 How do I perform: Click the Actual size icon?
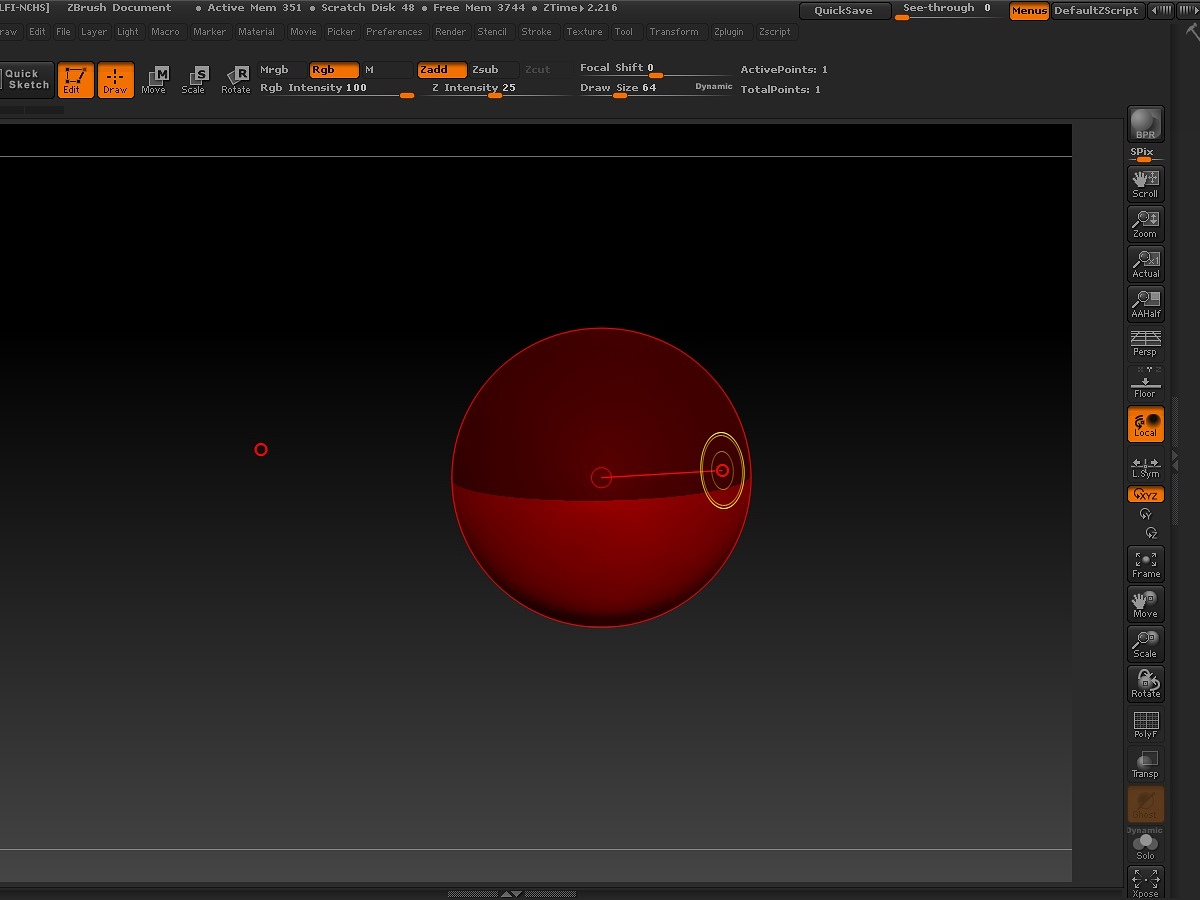[x=1145, y=264]
